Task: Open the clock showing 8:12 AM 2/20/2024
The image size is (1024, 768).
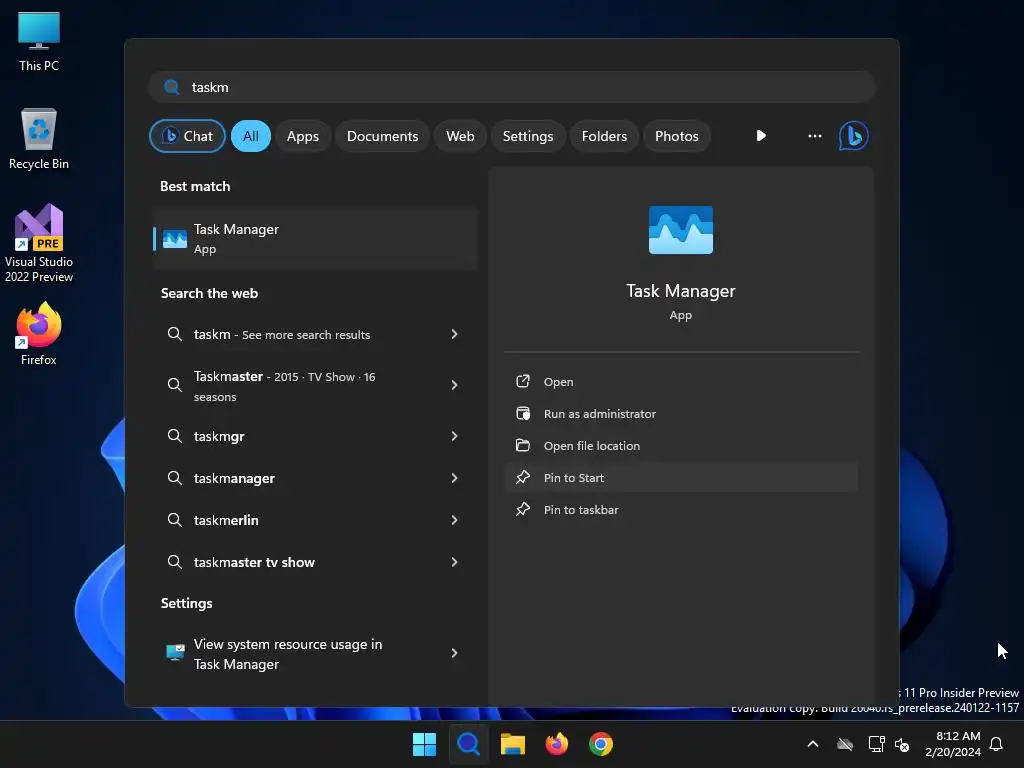Action: tap(953, 744)
